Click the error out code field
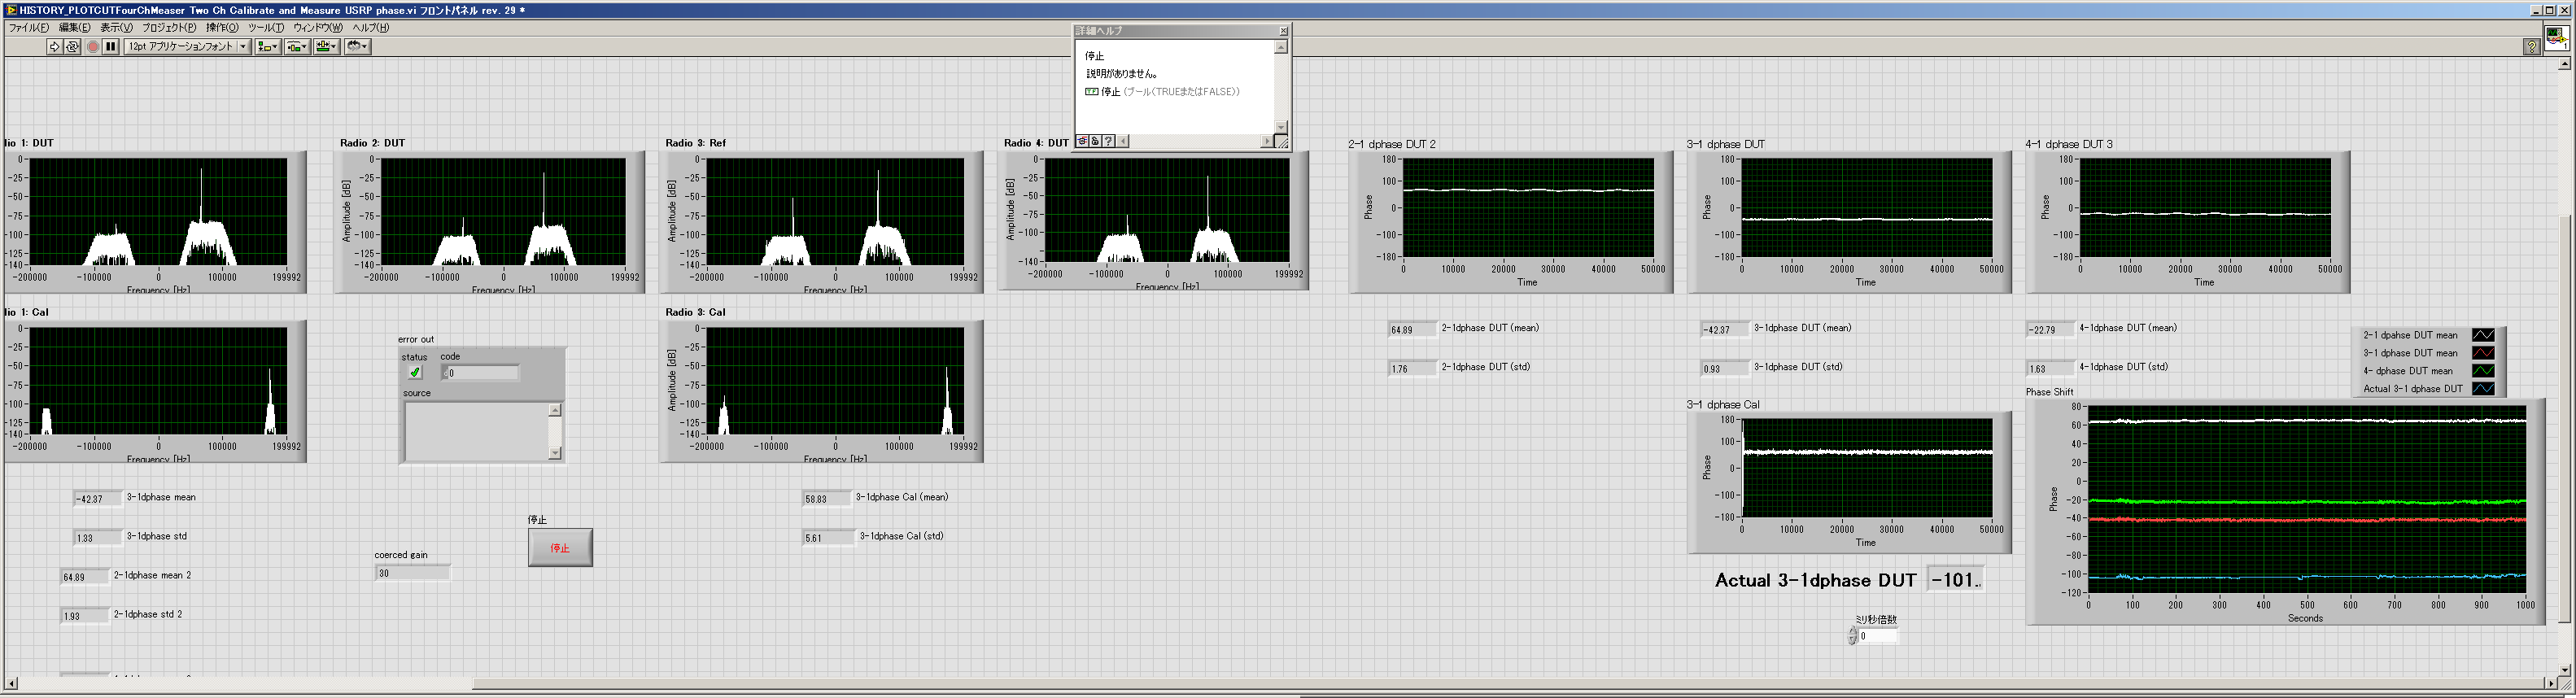 480,373
